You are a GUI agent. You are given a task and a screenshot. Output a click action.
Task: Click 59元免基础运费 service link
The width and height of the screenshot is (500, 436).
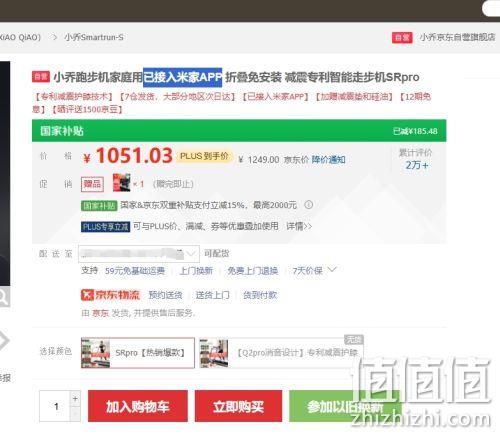pos(135,271)
